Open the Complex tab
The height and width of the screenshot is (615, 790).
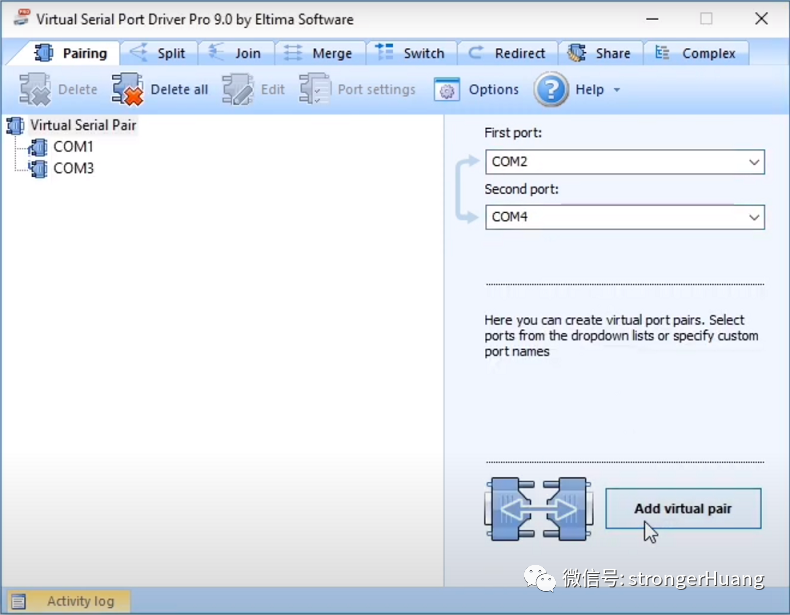[x=696, y=53]
